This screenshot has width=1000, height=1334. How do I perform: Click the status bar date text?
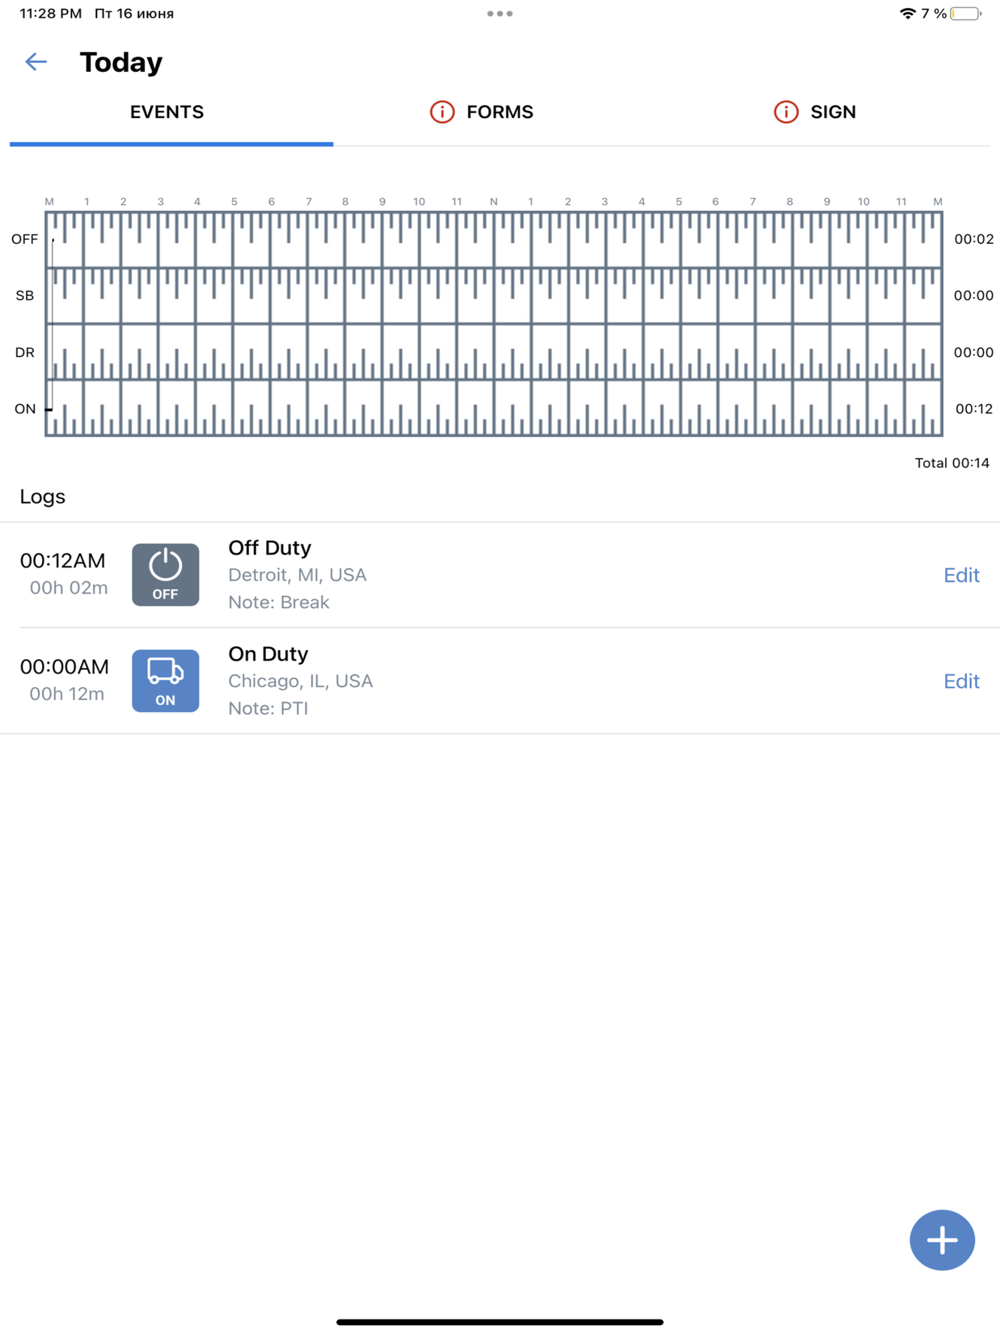[x=134, y=14]
